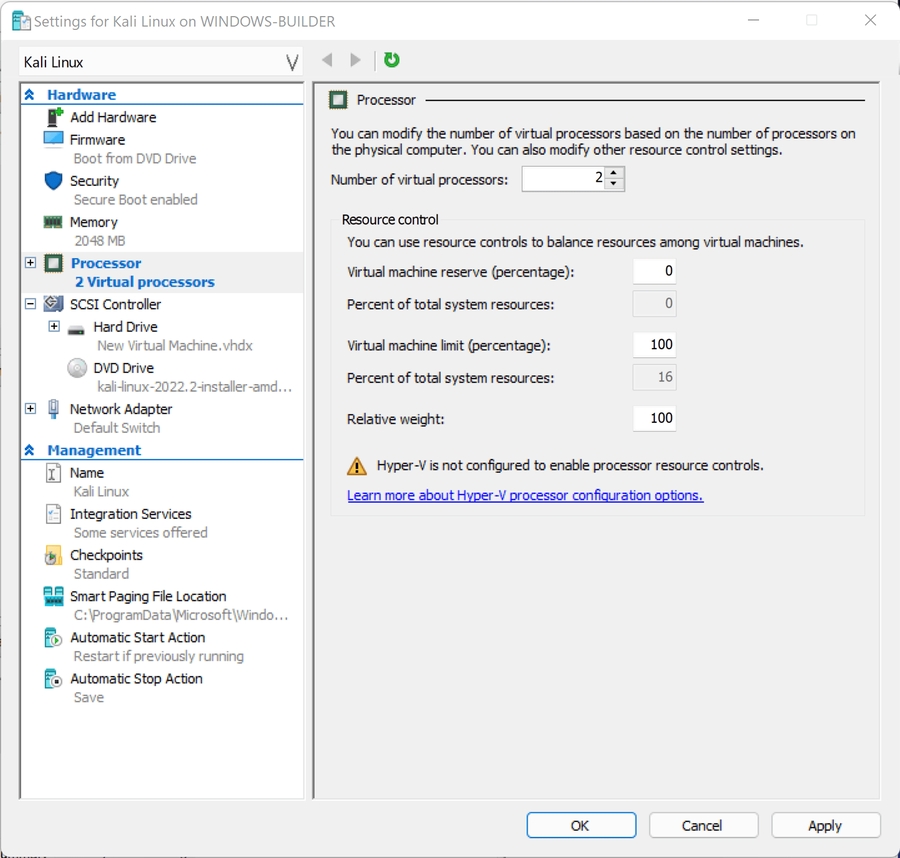Click the Virtual machine reserve field
900x858 pixels.
click(x=654, y=271)
